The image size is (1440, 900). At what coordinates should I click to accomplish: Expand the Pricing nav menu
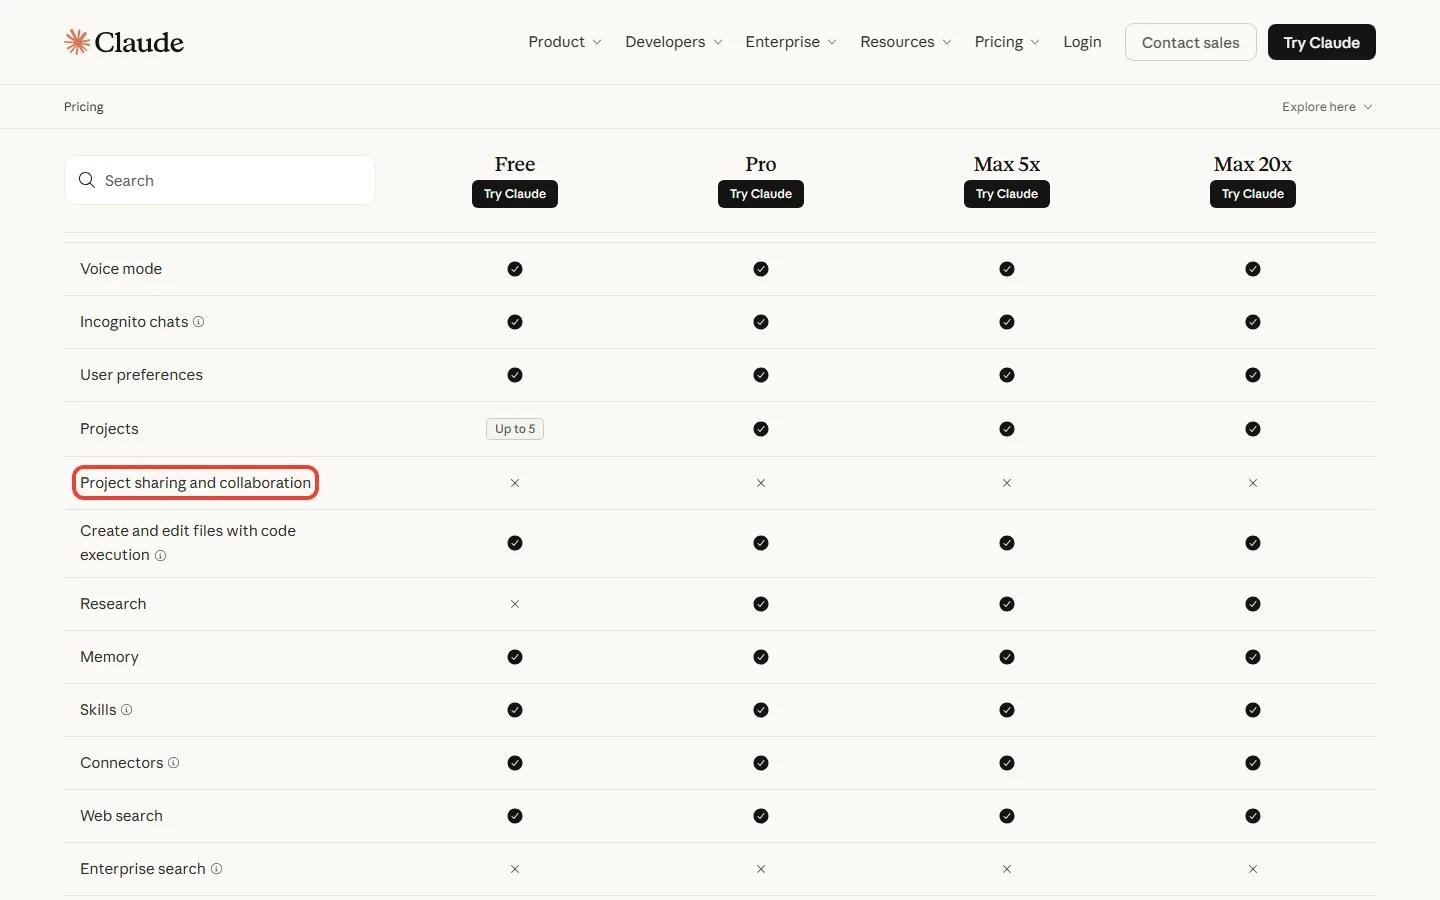[x=1007, y=42]
